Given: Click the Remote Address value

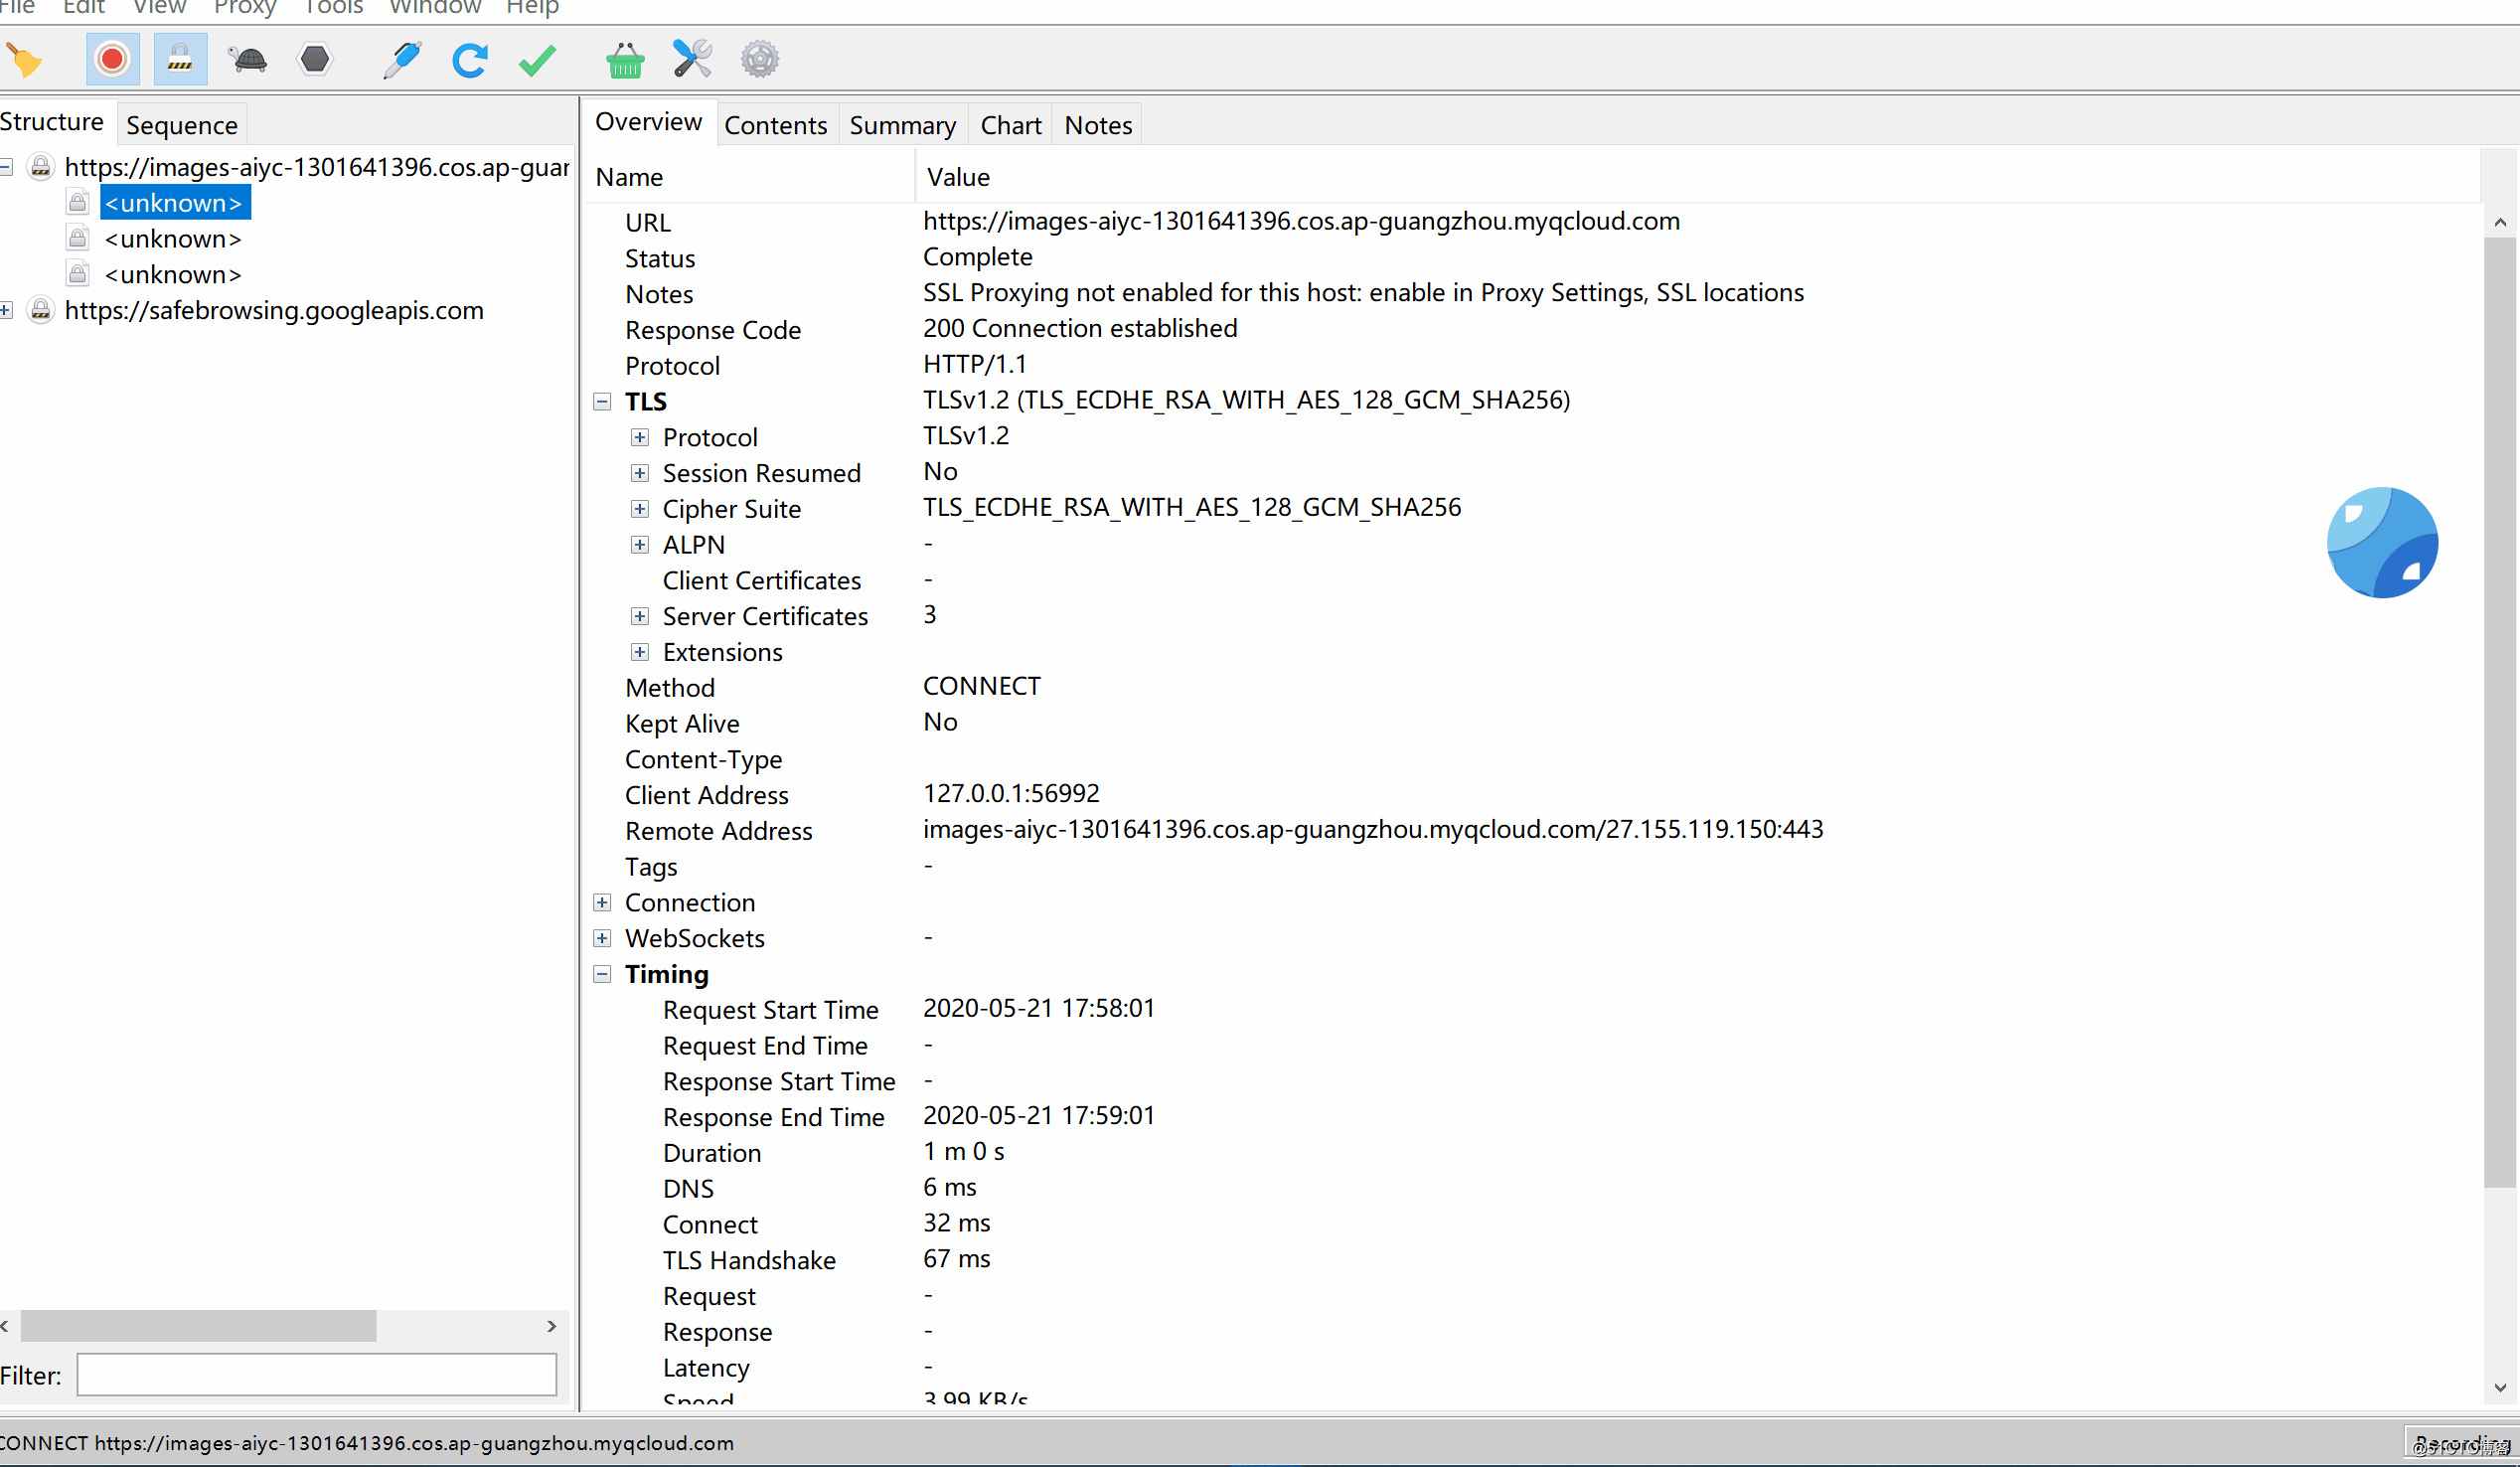Looking at the screenshot, I should click(1373, 829).
